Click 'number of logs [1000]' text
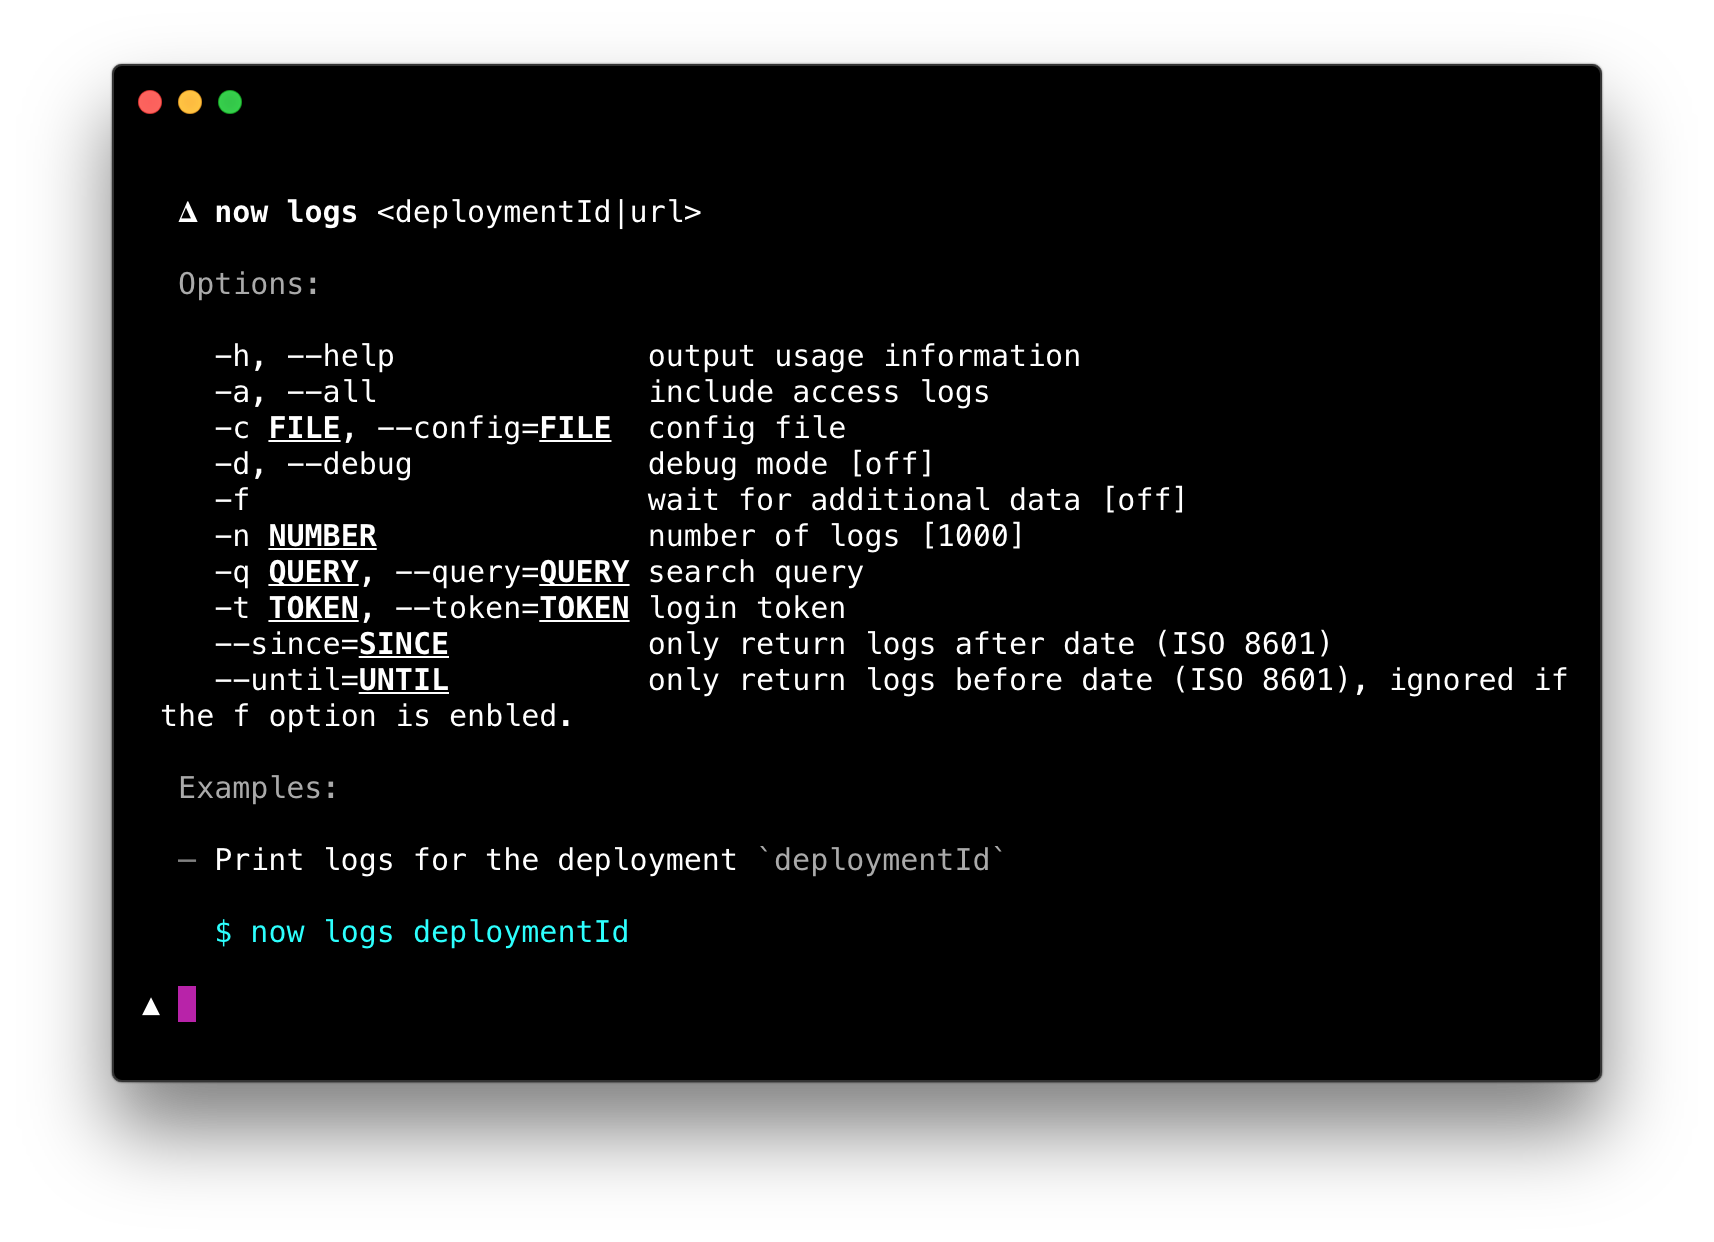Screen dimensions: 1714x1242 coord(836,536)
